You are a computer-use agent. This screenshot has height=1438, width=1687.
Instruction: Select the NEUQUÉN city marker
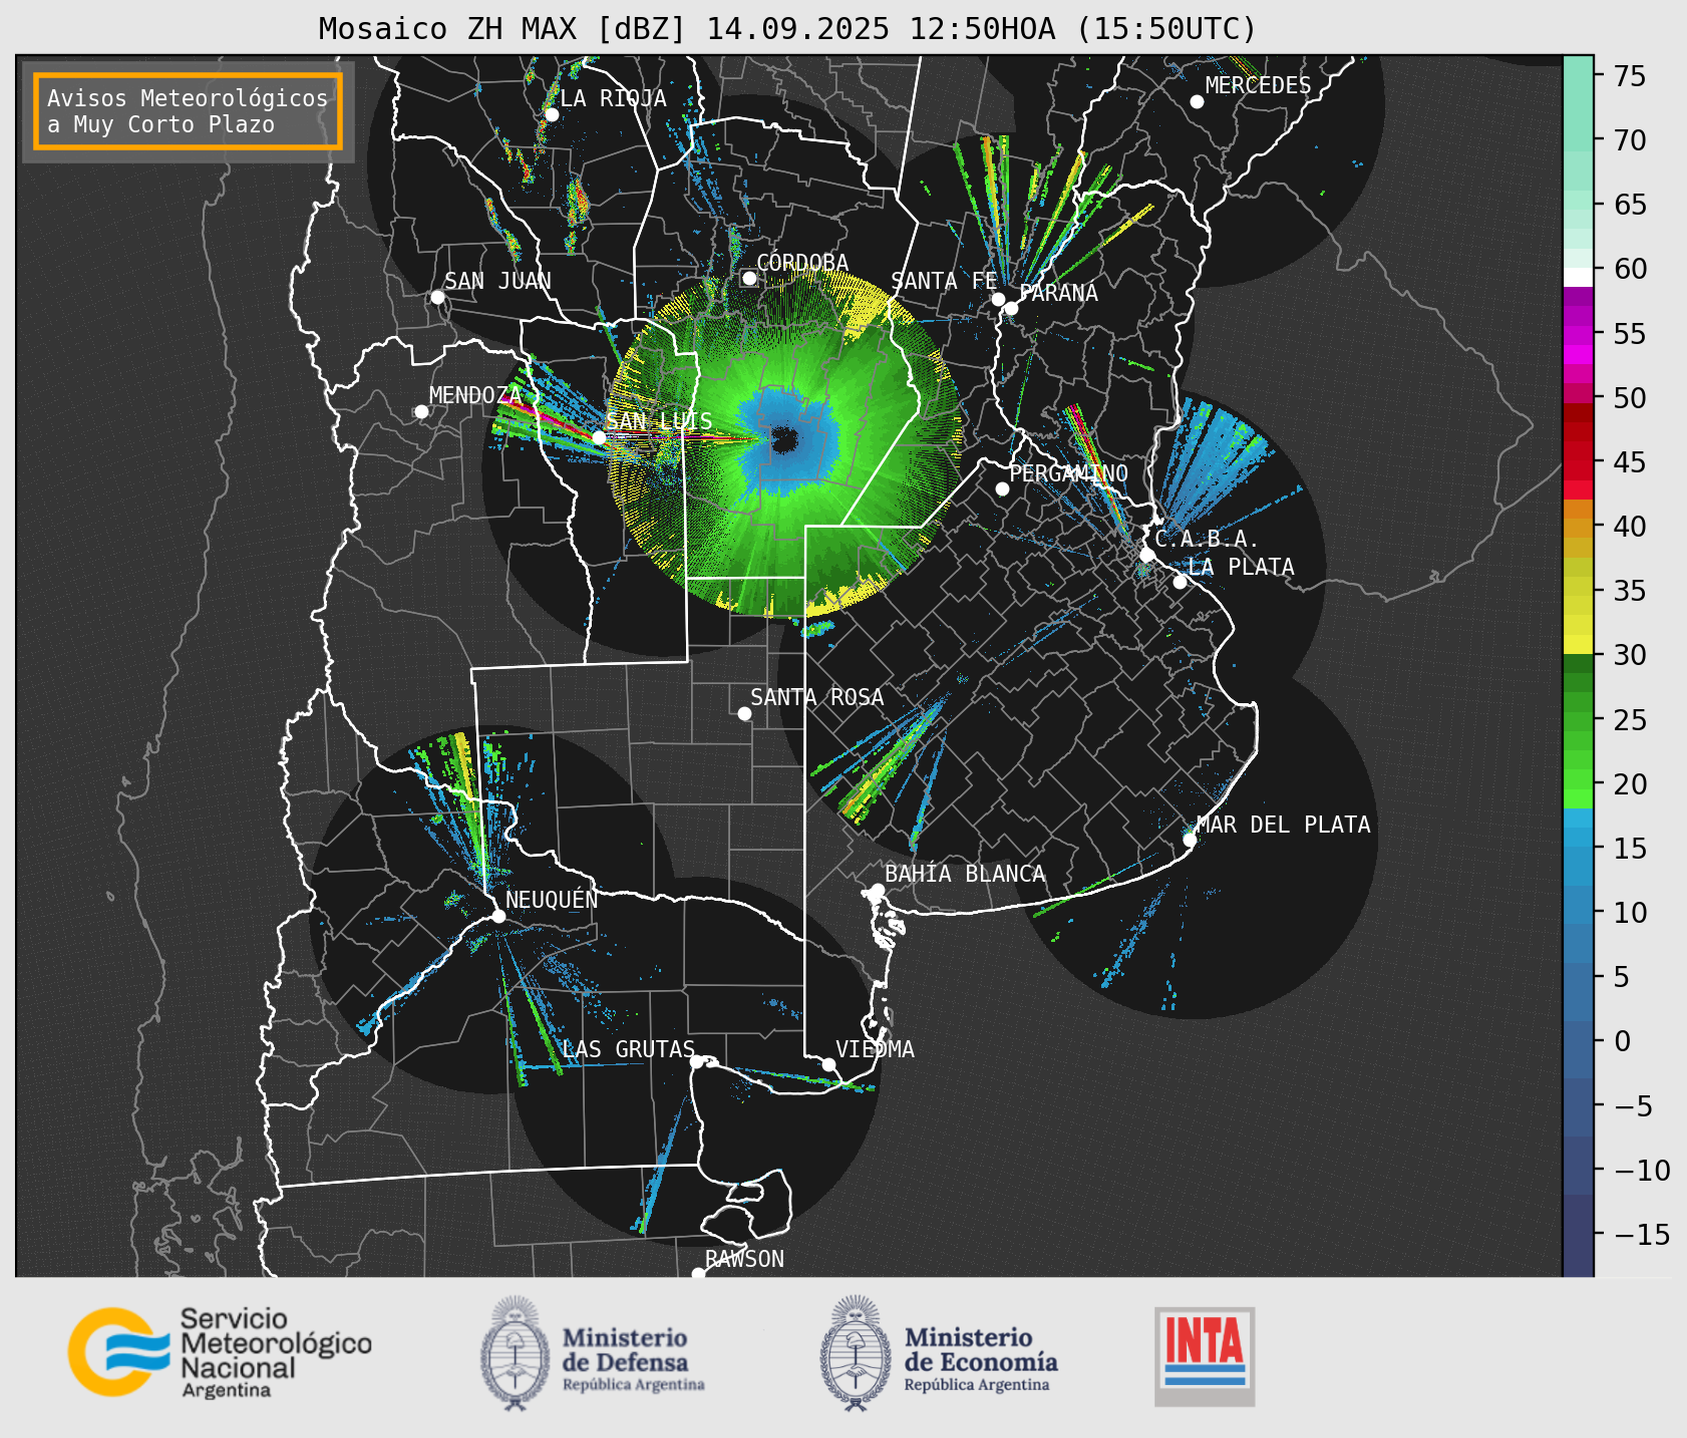coord(498,916)
